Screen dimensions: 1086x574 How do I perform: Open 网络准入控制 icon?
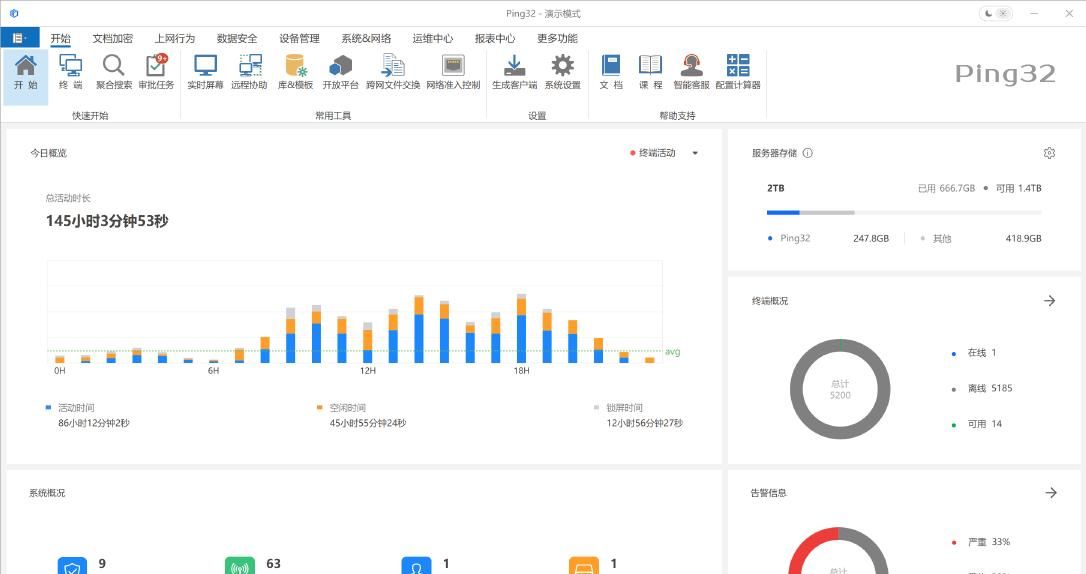tap(453, 72)
